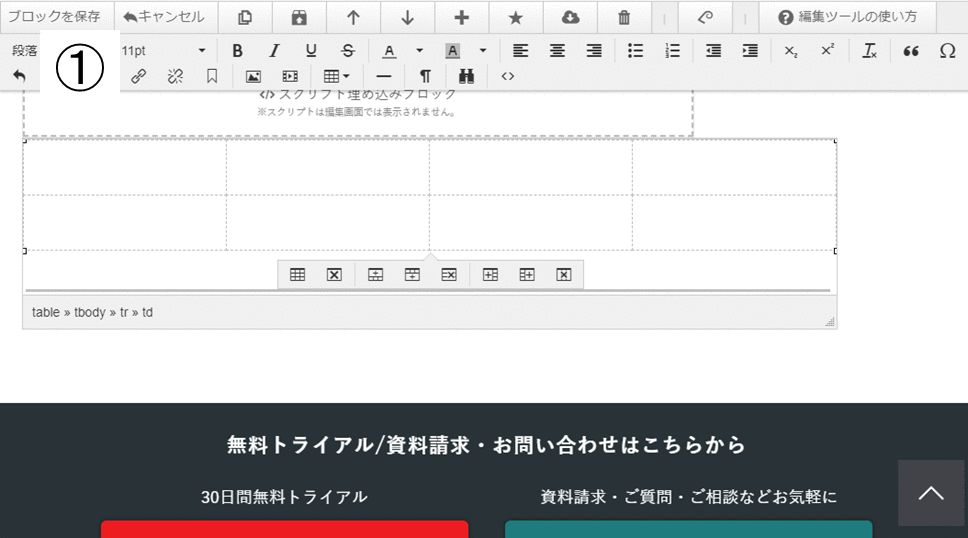Decrease the indent
This screenshot has height=538, width=968.
point(713,51)
